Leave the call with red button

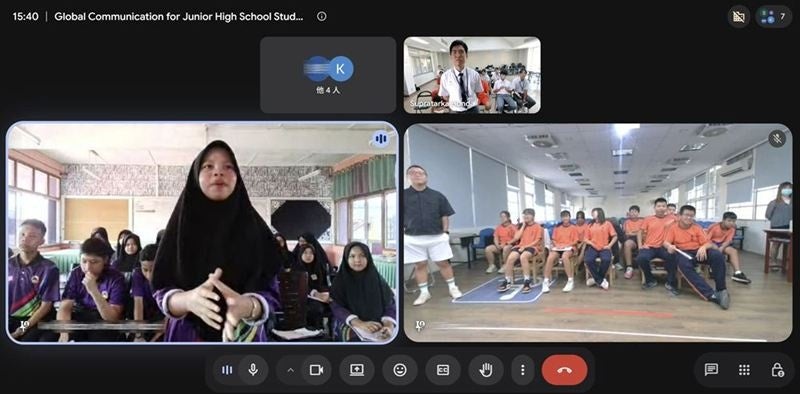564,370
